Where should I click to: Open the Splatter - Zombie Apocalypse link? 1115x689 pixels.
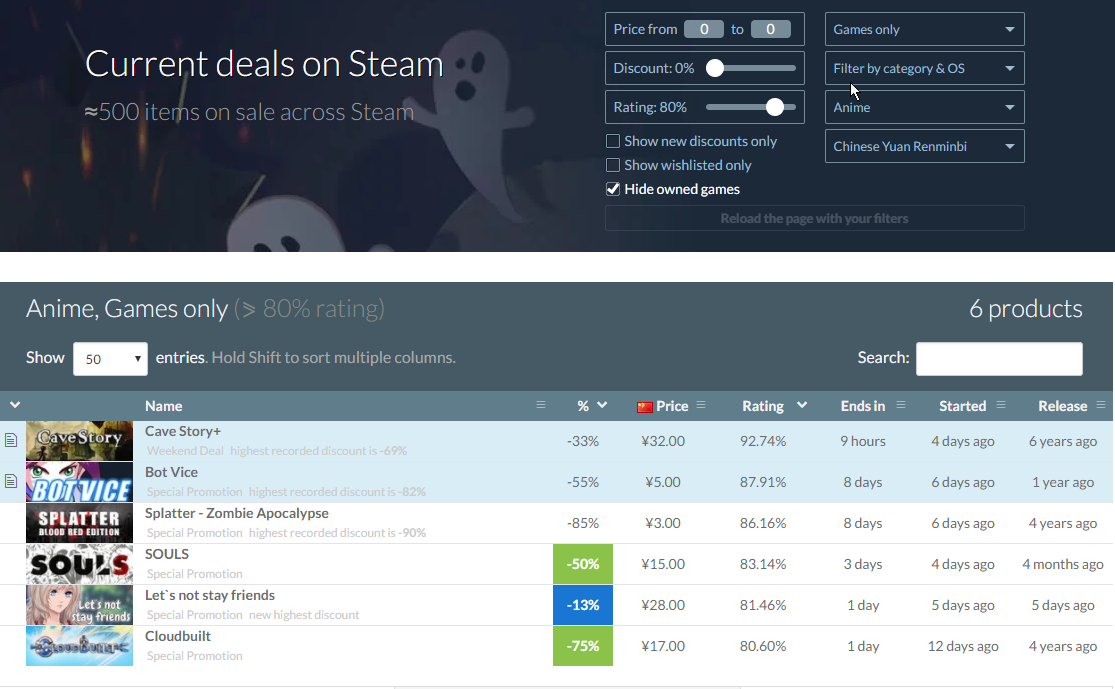click(236, 513)
